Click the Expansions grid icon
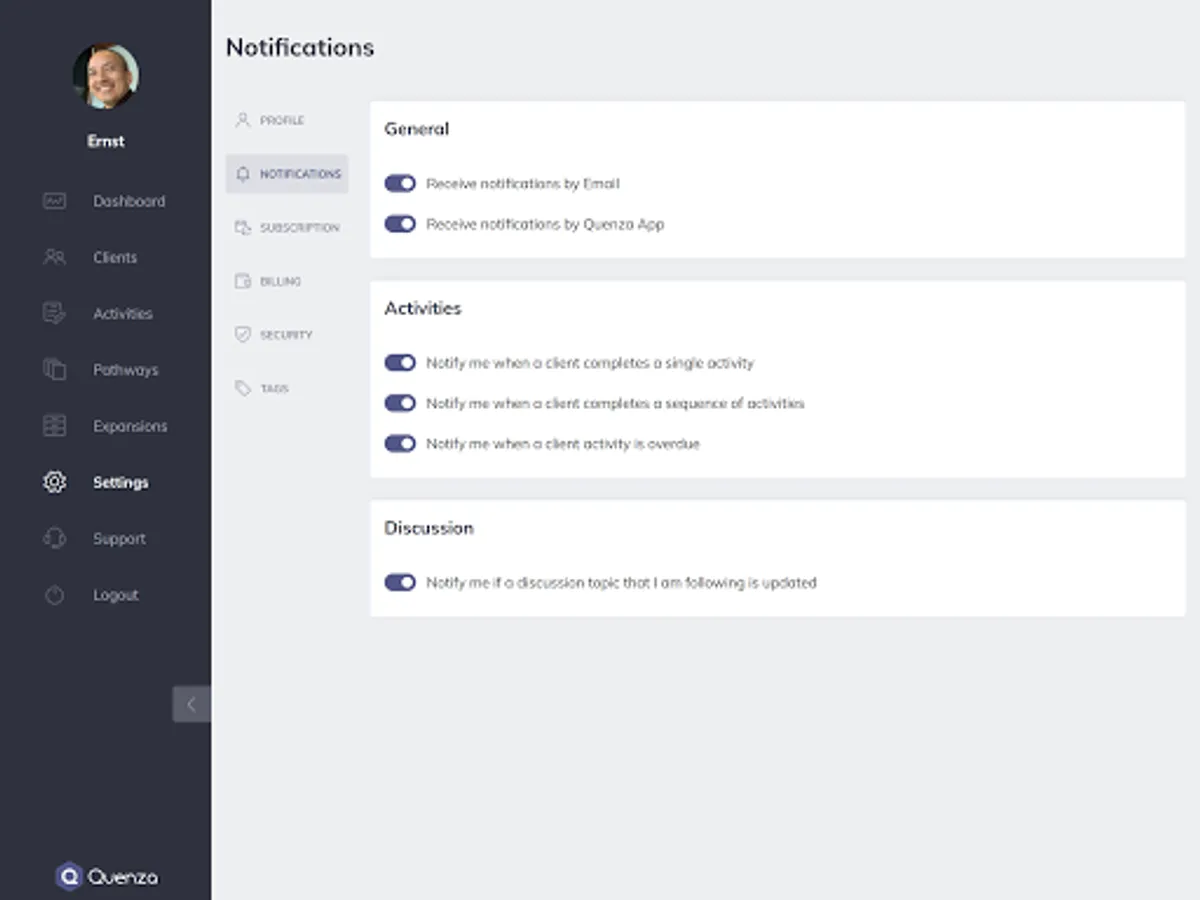1200x900 pixels. click(54, 426)
